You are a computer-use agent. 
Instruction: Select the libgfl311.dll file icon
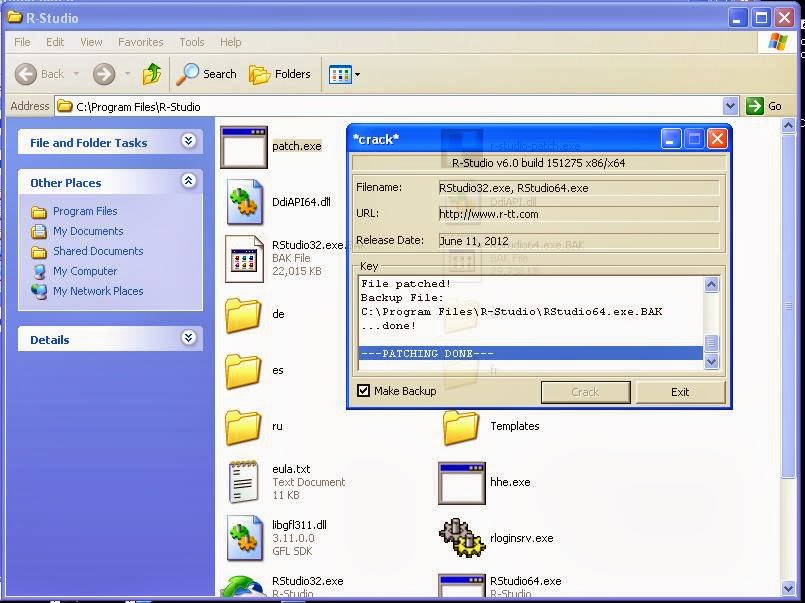click(x=244, y=538)
